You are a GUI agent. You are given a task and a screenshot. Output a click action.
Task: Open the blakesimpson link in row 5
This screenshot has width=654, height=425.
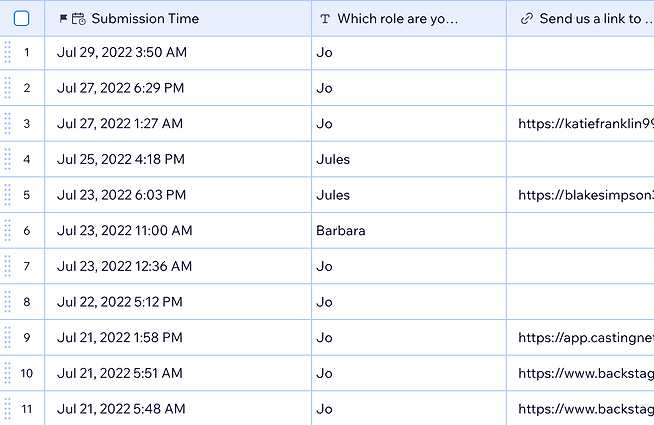tap(586, 195)
